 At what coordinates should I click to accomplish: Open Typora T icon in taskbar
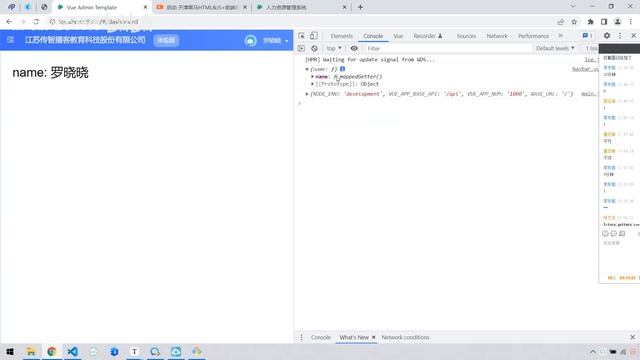click(134, 351)
